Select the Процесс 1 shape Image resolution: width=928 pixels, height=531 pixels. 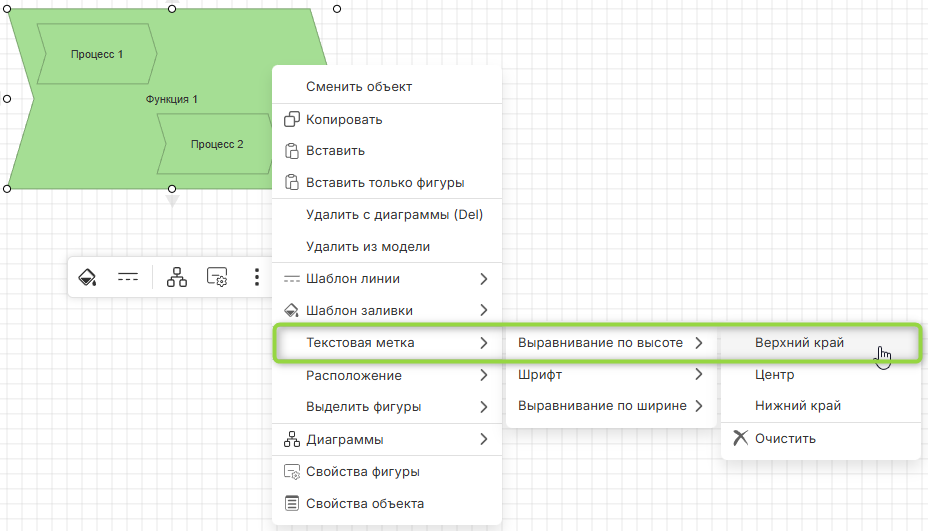tap(97, 54)
